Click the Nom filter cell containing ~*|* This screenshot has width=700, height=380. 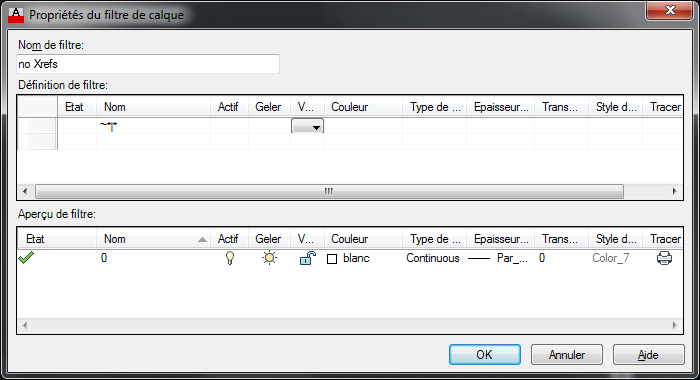[x=153, y=126]
